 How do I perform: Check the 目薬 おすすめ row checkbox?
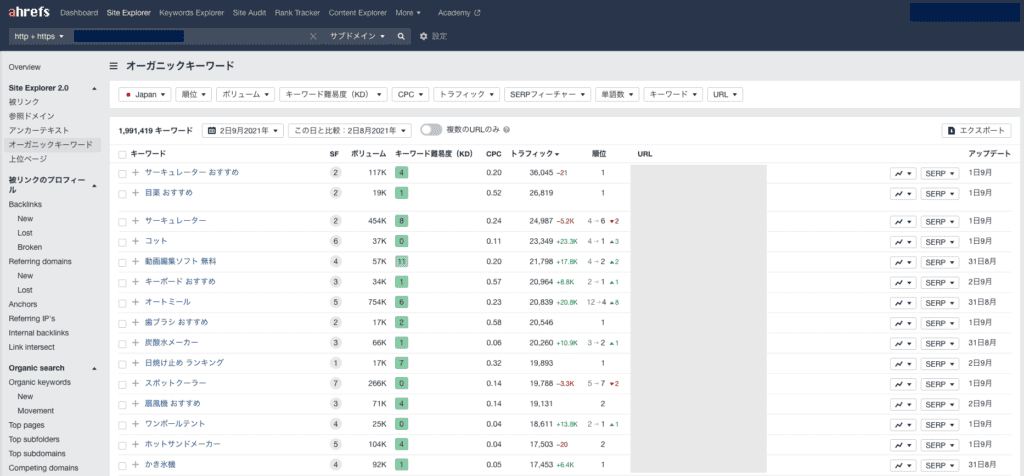click(x=122, y=194)
